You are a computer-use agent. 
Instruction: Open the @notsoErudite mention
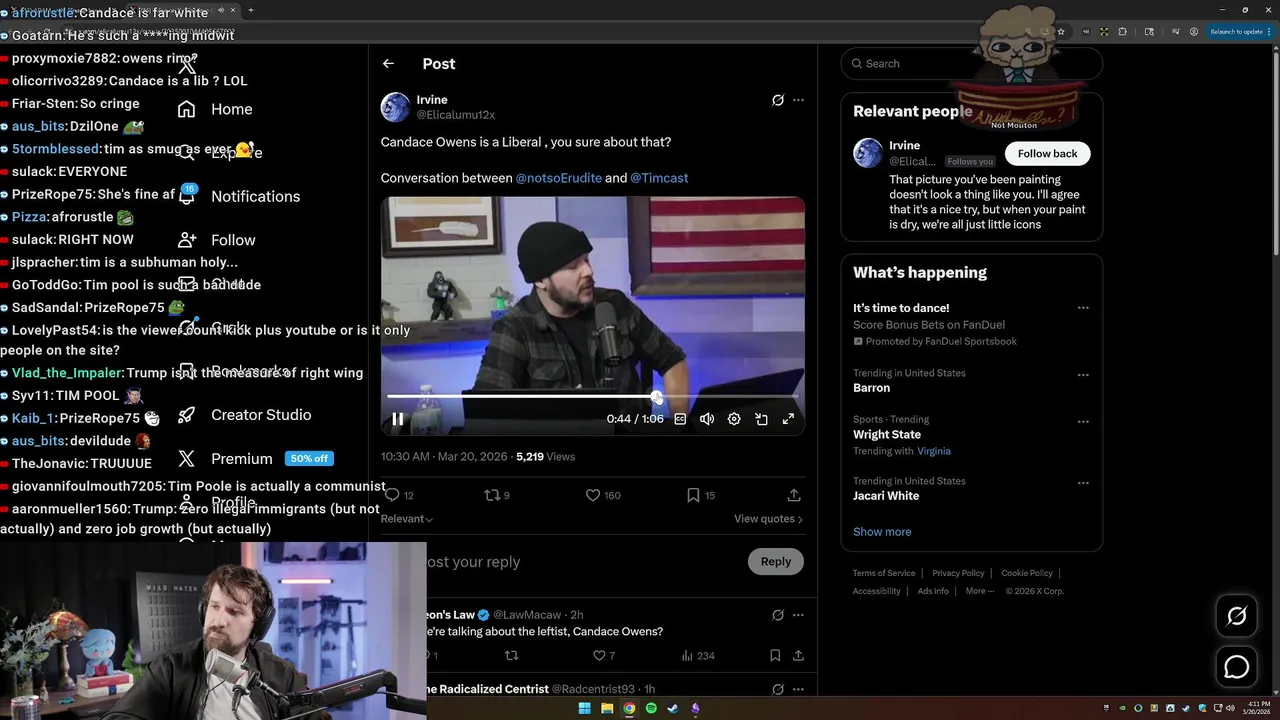pos(558,178)
